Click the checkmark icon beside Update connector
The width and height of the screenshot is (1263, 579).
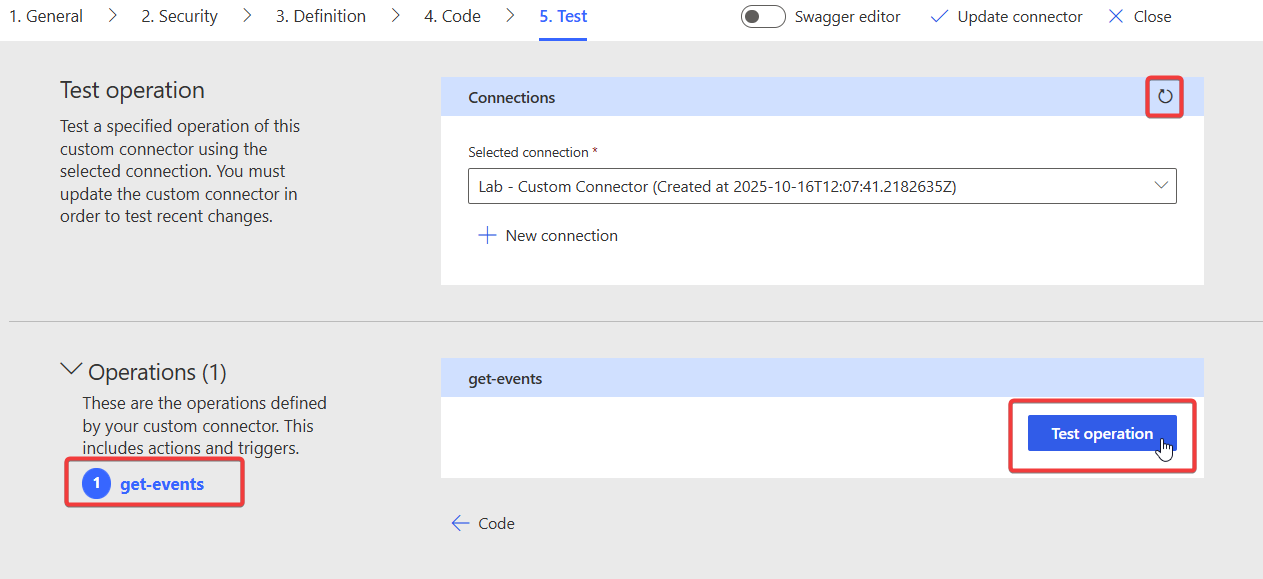click(939, 17)
